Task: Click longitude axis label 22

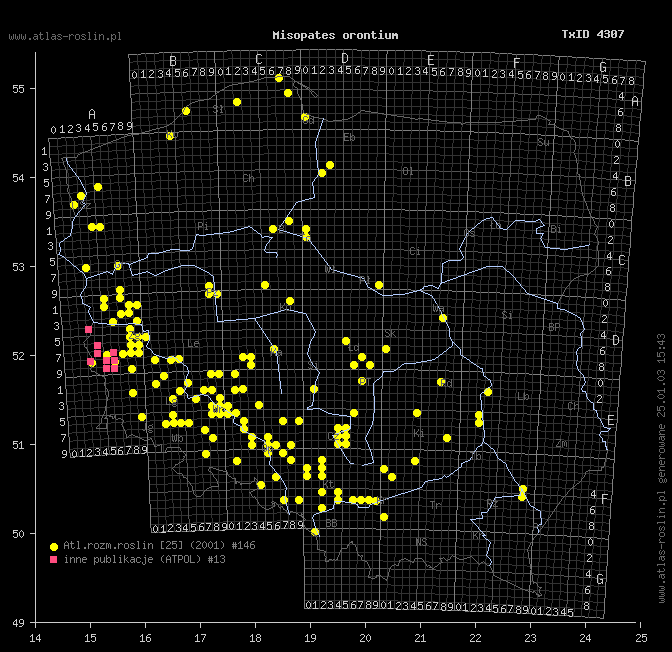Action: (475, 638)
